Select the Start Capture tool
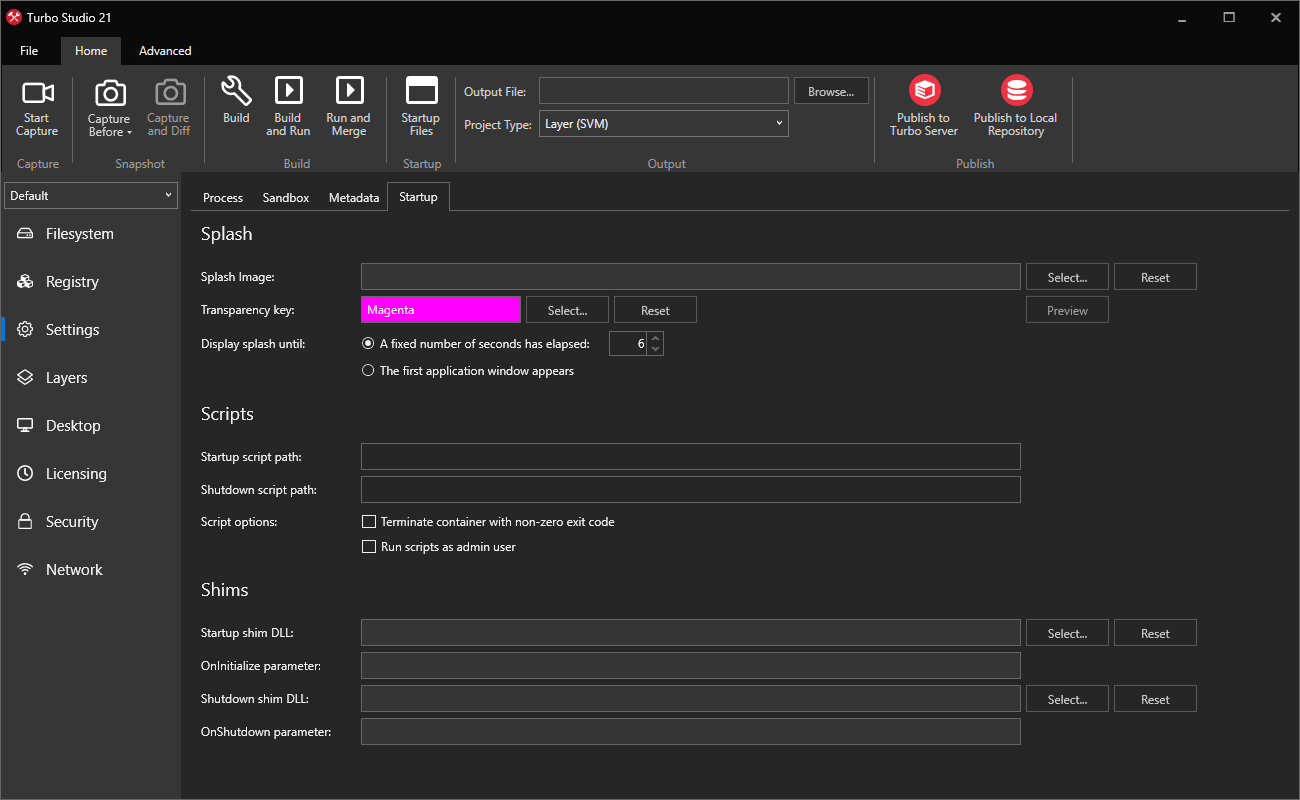 (x=37, y=107)
